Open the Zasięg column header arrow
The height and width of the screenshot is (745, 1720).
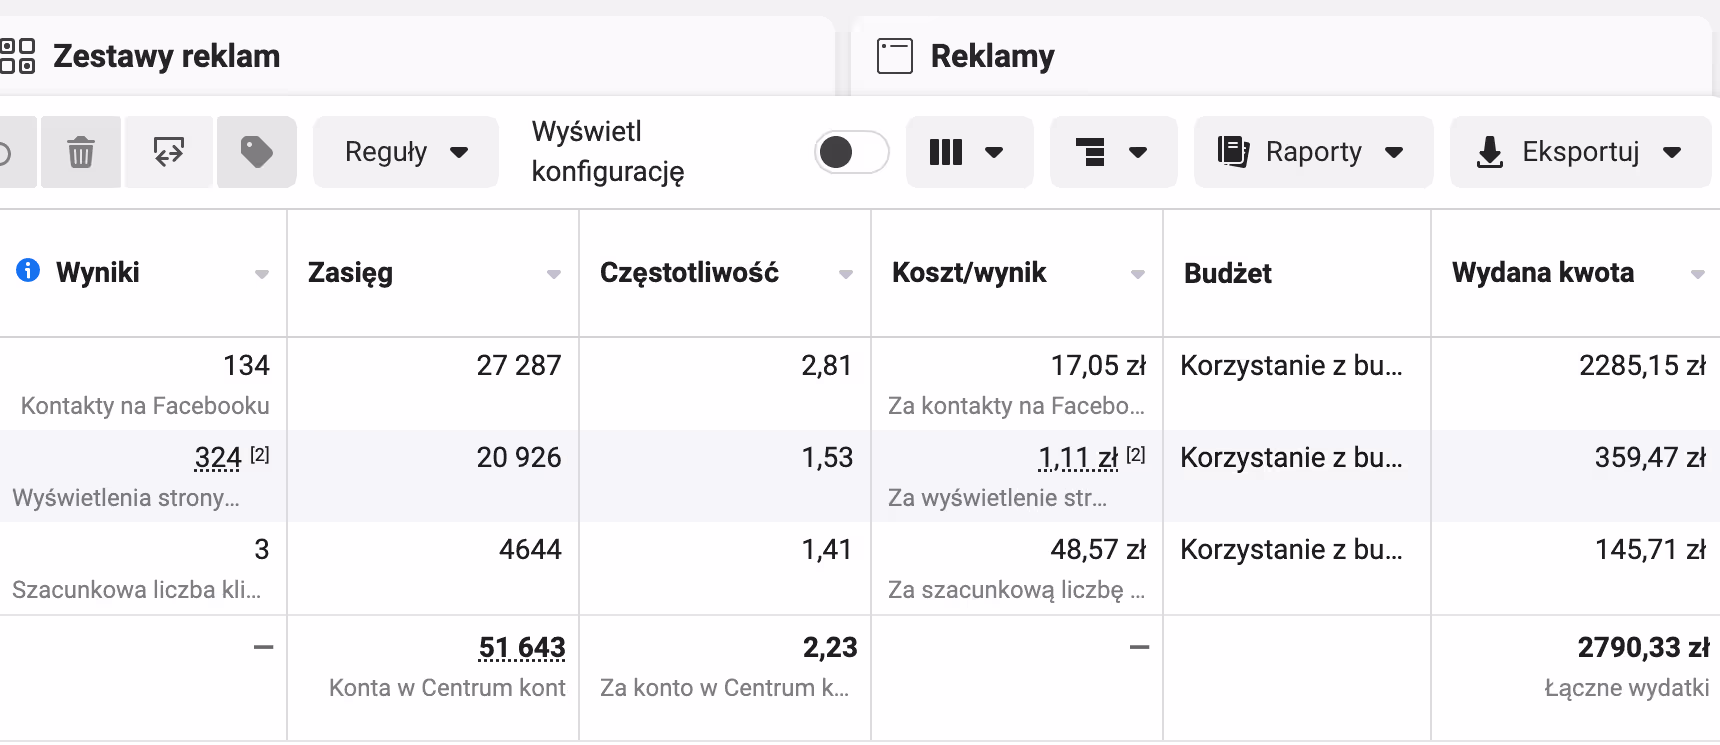tap(554, 274)
